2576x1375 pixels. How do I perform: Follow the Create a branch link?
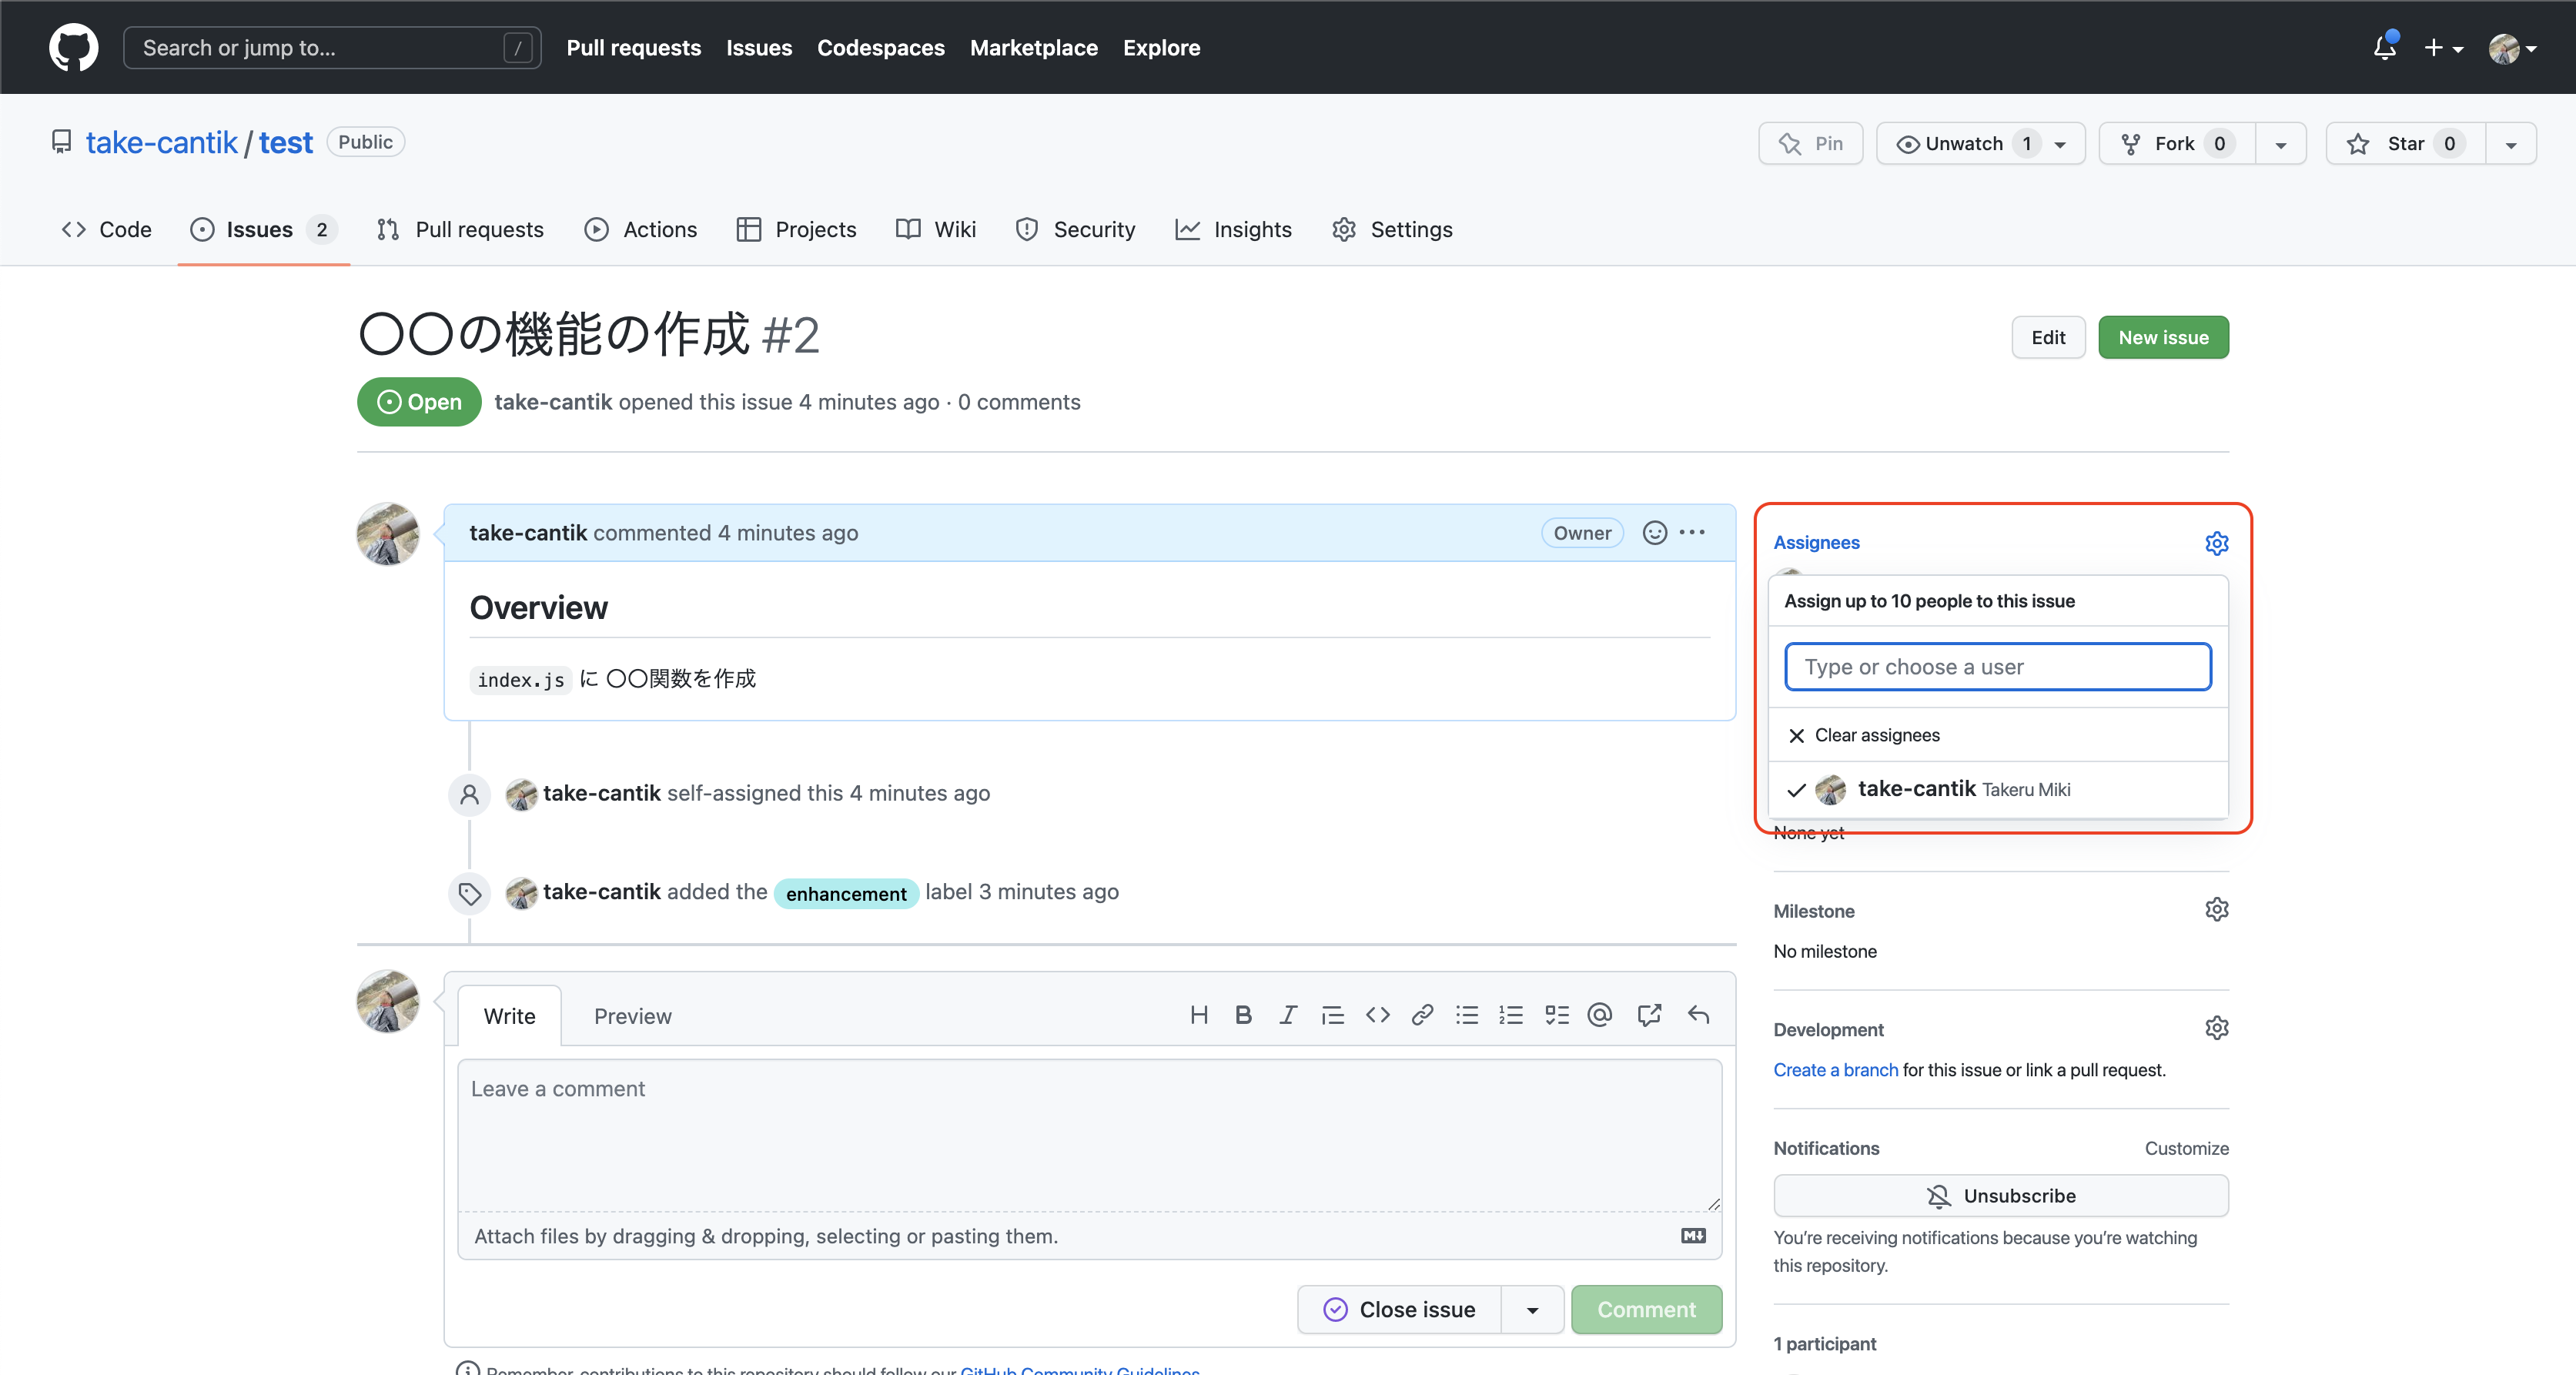[1835, 1069]
